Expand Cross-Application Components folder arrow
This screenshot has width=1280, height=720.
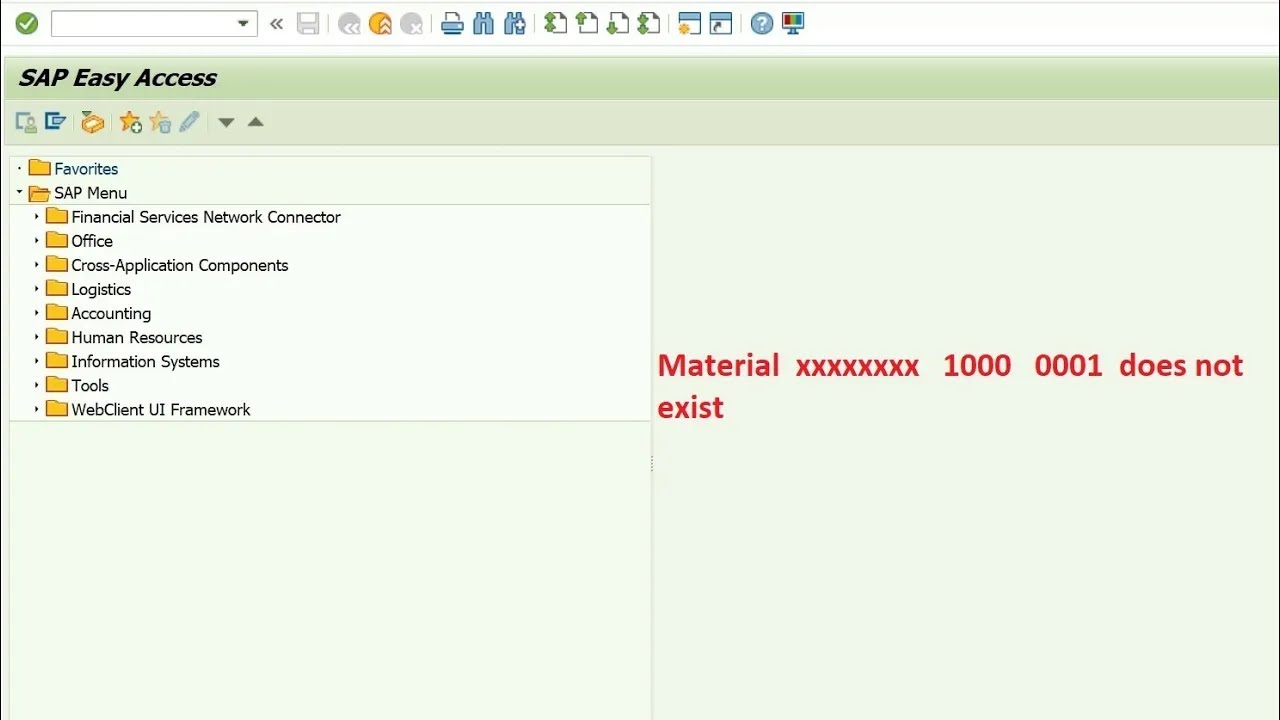pos(37,264)
